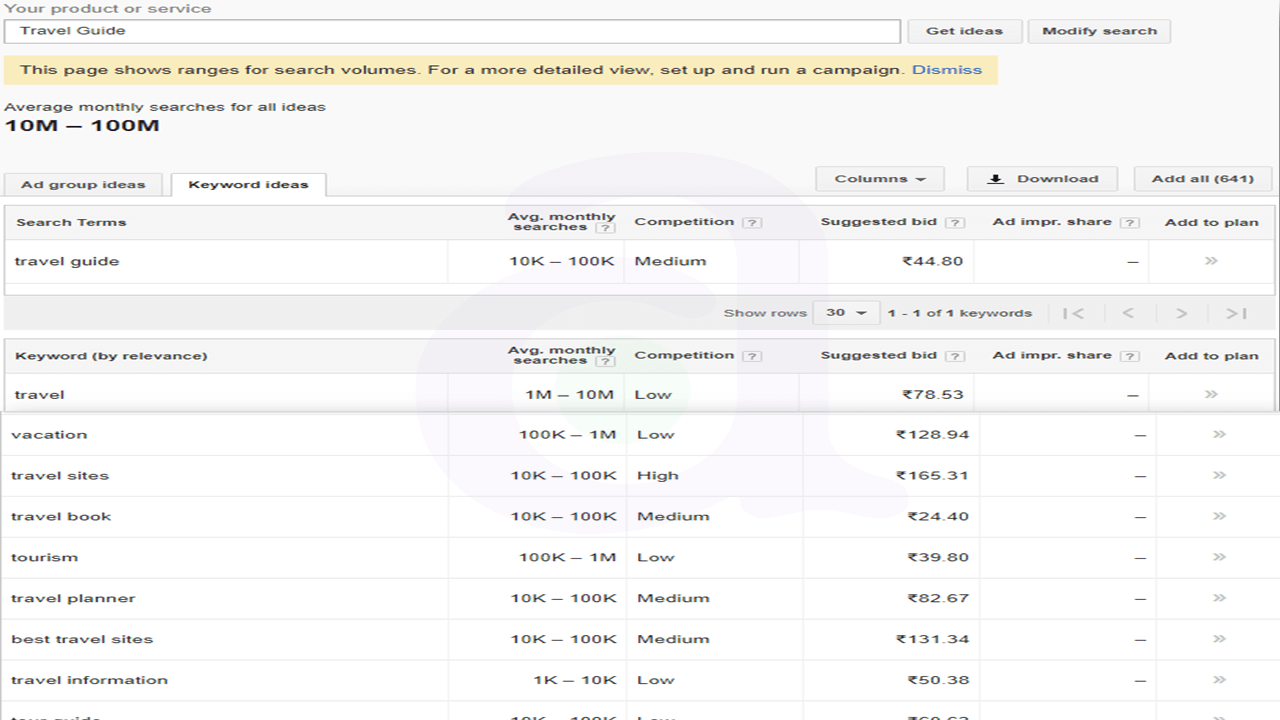The height and width of the screenshot is (720, 1280).
Task: Click add-to-plan arrows for travel guide
Action: [1211, 261]
